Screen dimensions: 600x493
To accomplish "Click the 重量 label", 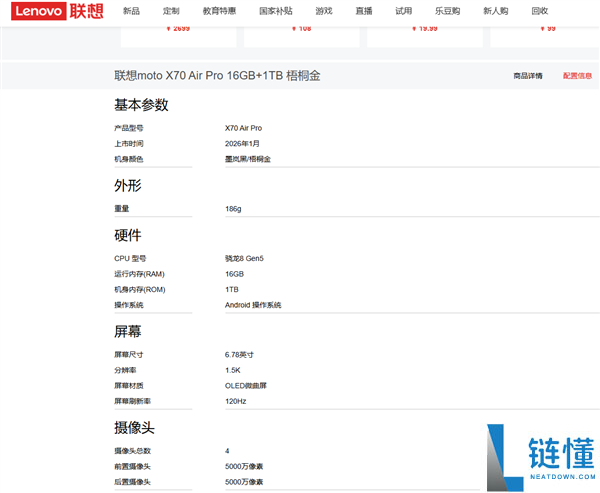I will [x=122, y=209].
